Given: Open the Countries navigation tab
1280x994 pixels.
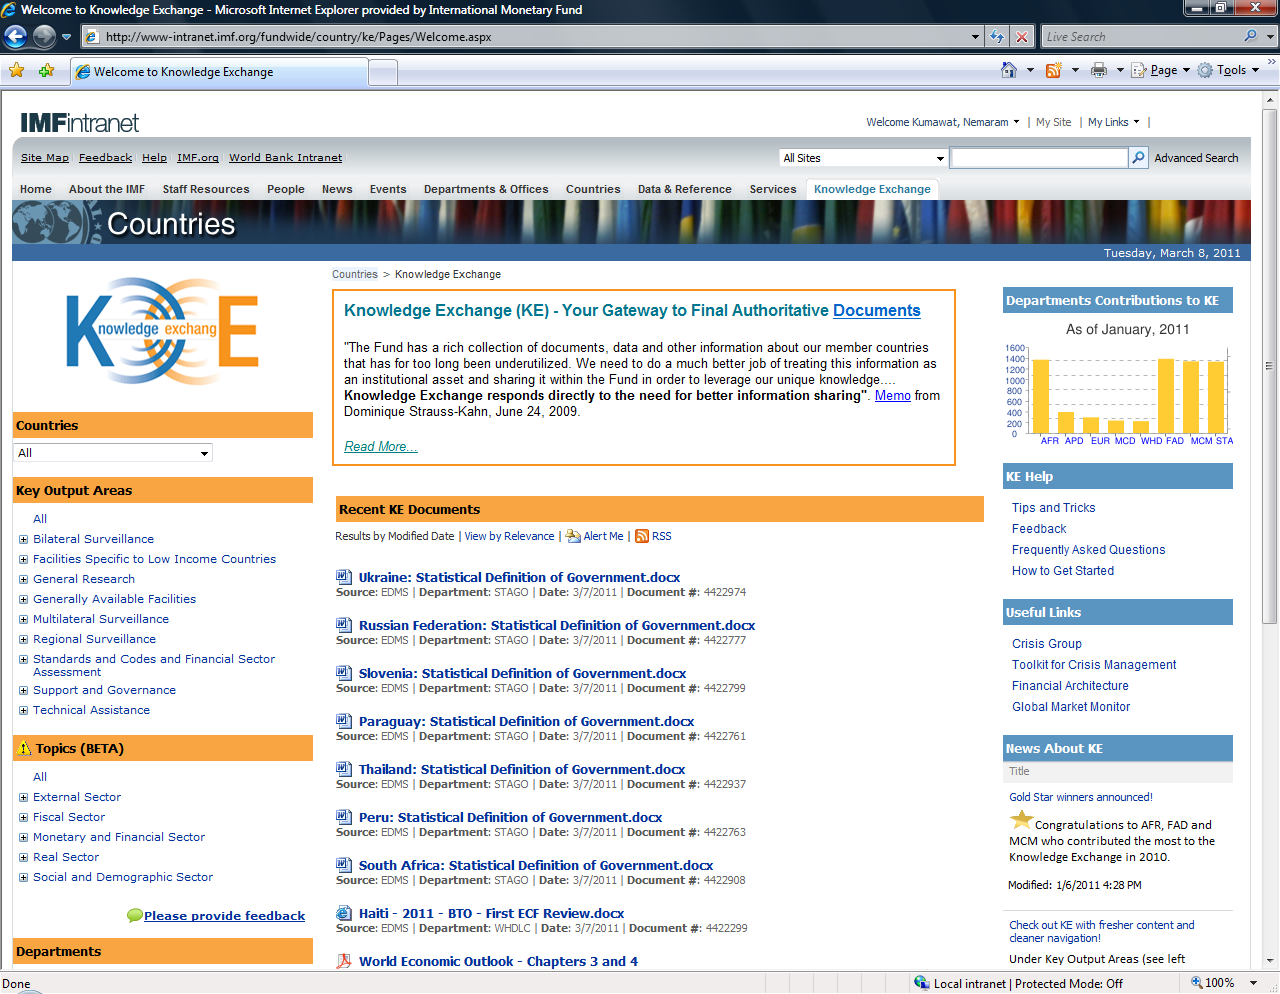Looking at the screenshot, I should [x=593, y=189].
